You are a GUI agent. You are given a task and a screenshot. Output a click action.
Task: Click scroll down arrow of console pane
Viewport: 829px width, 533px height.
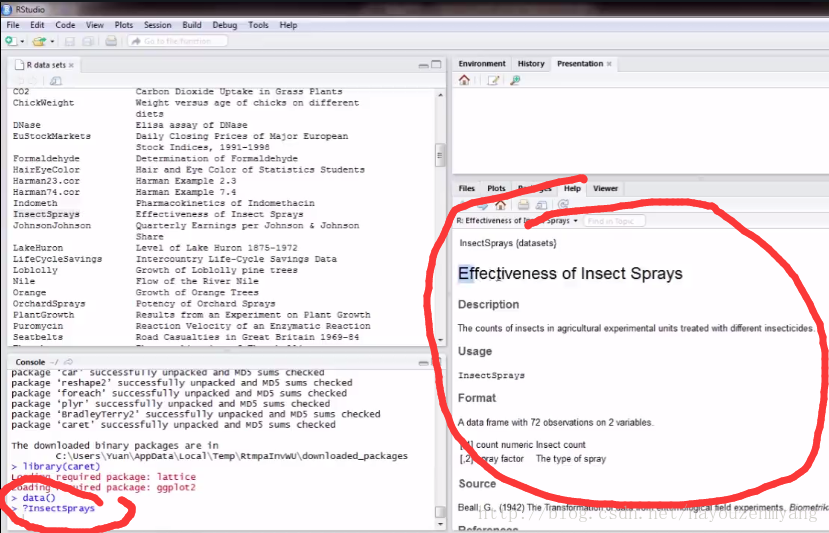tap(440, 525)
